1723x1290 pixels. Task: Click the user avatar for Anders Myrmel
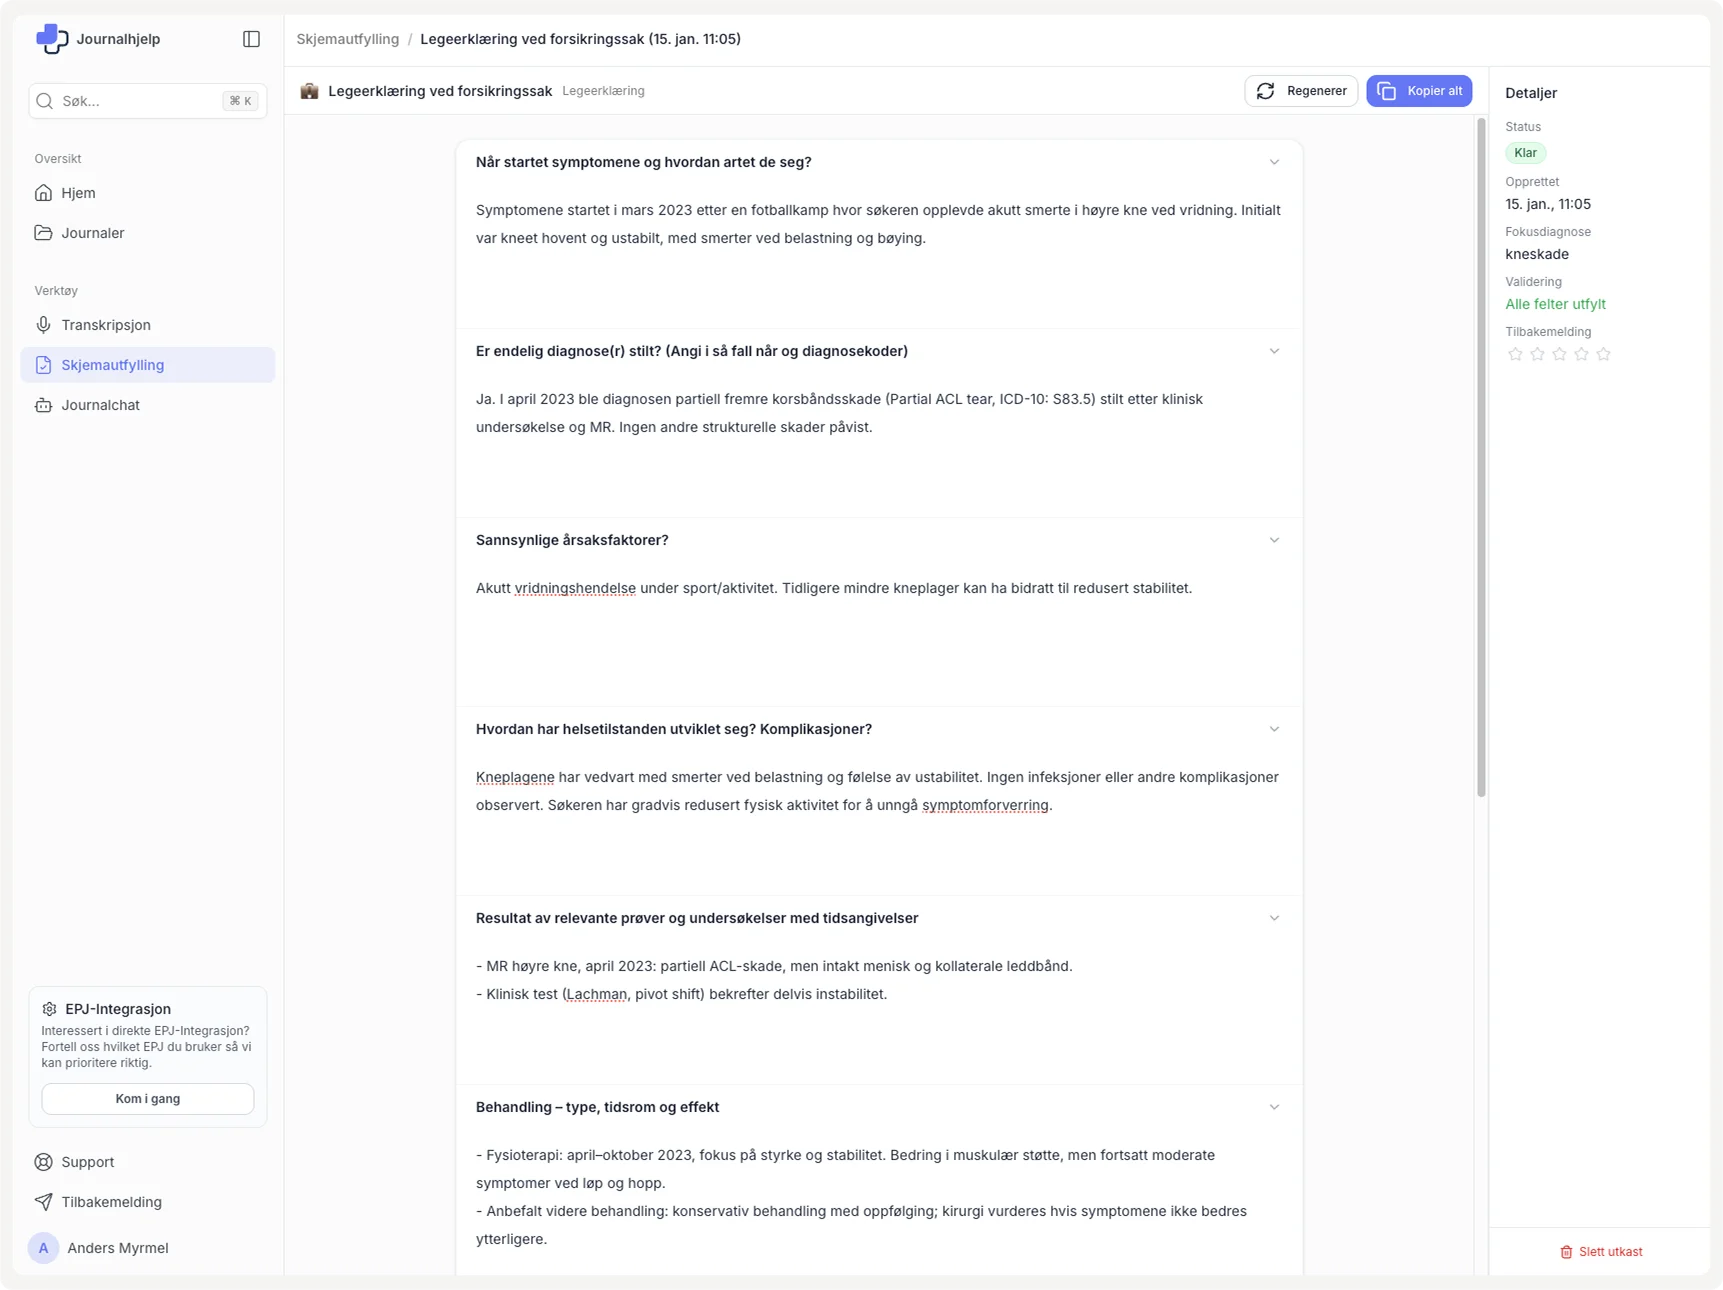click(43, 1248)
